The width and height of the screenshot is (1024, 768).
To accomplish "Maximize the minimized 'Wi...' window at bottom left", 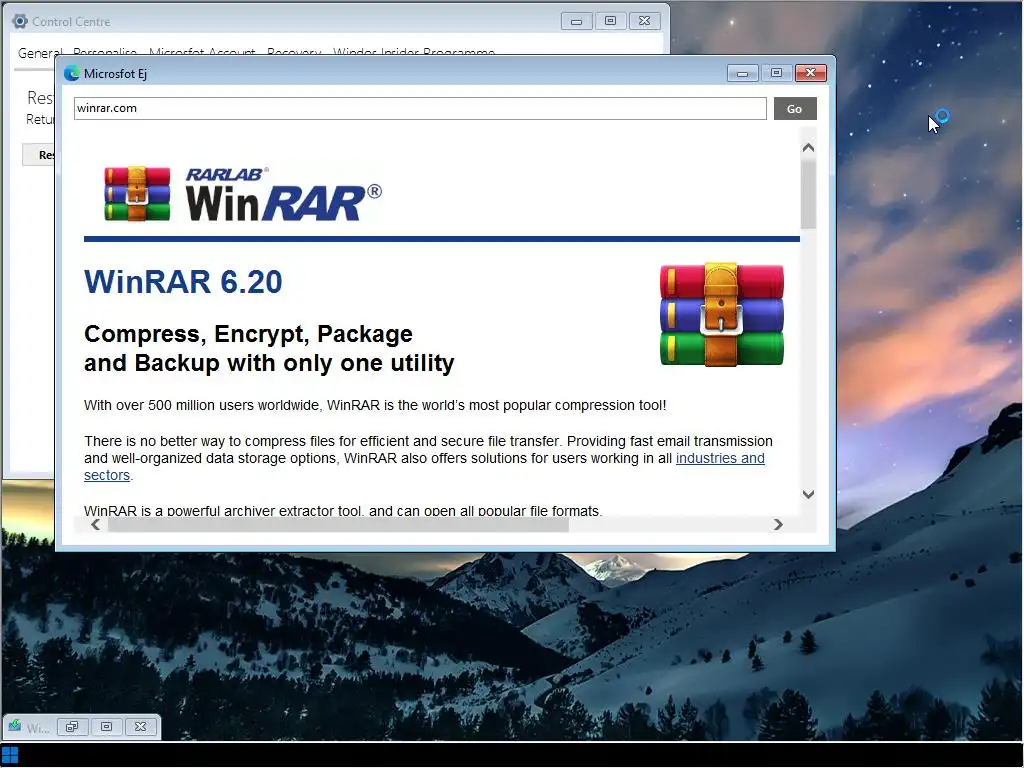I will [106, 727].
